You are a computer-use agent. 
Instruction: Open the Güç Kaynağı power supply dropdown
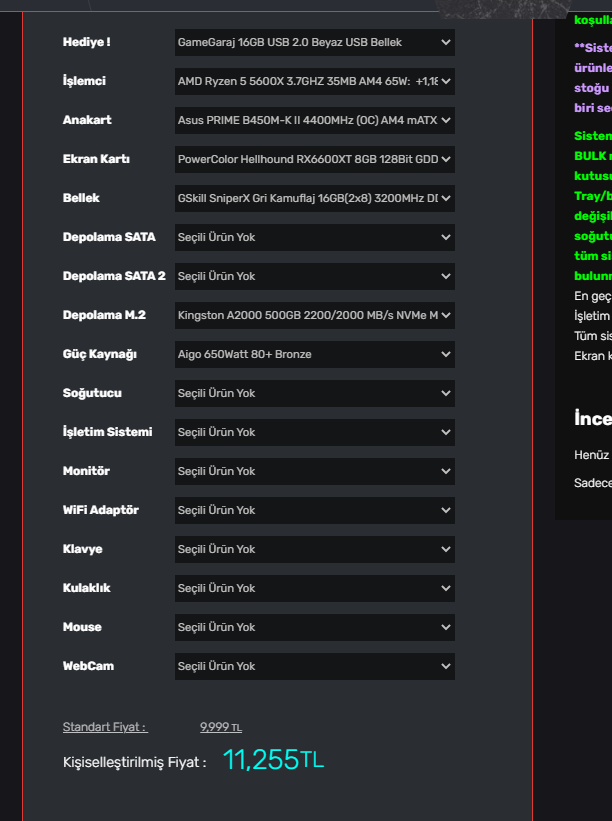(x=315, y=354)
